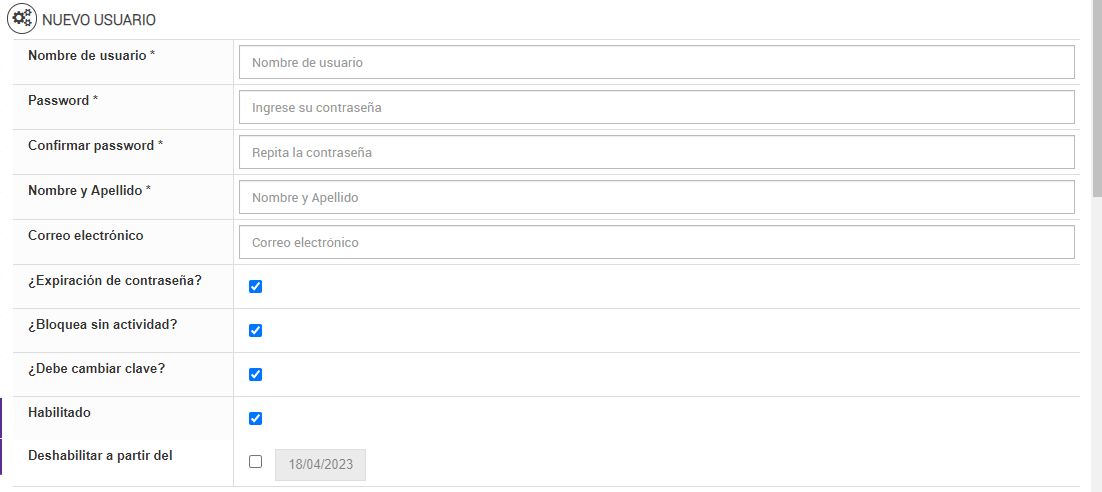Click the Ingrese su contraseña password field

click(x=656, y=107)
